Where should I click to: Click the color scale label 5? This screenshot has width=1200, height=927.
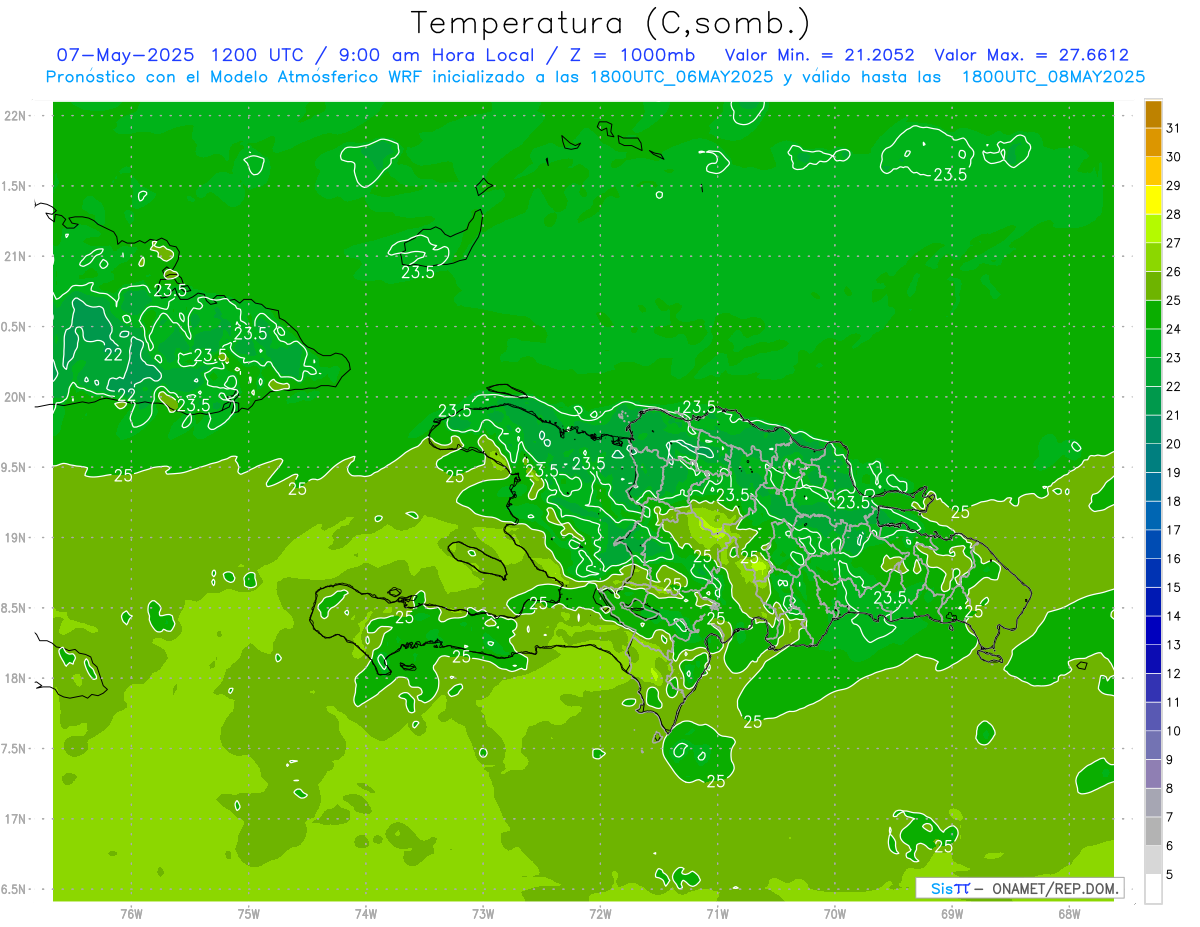pos(1170,875)
